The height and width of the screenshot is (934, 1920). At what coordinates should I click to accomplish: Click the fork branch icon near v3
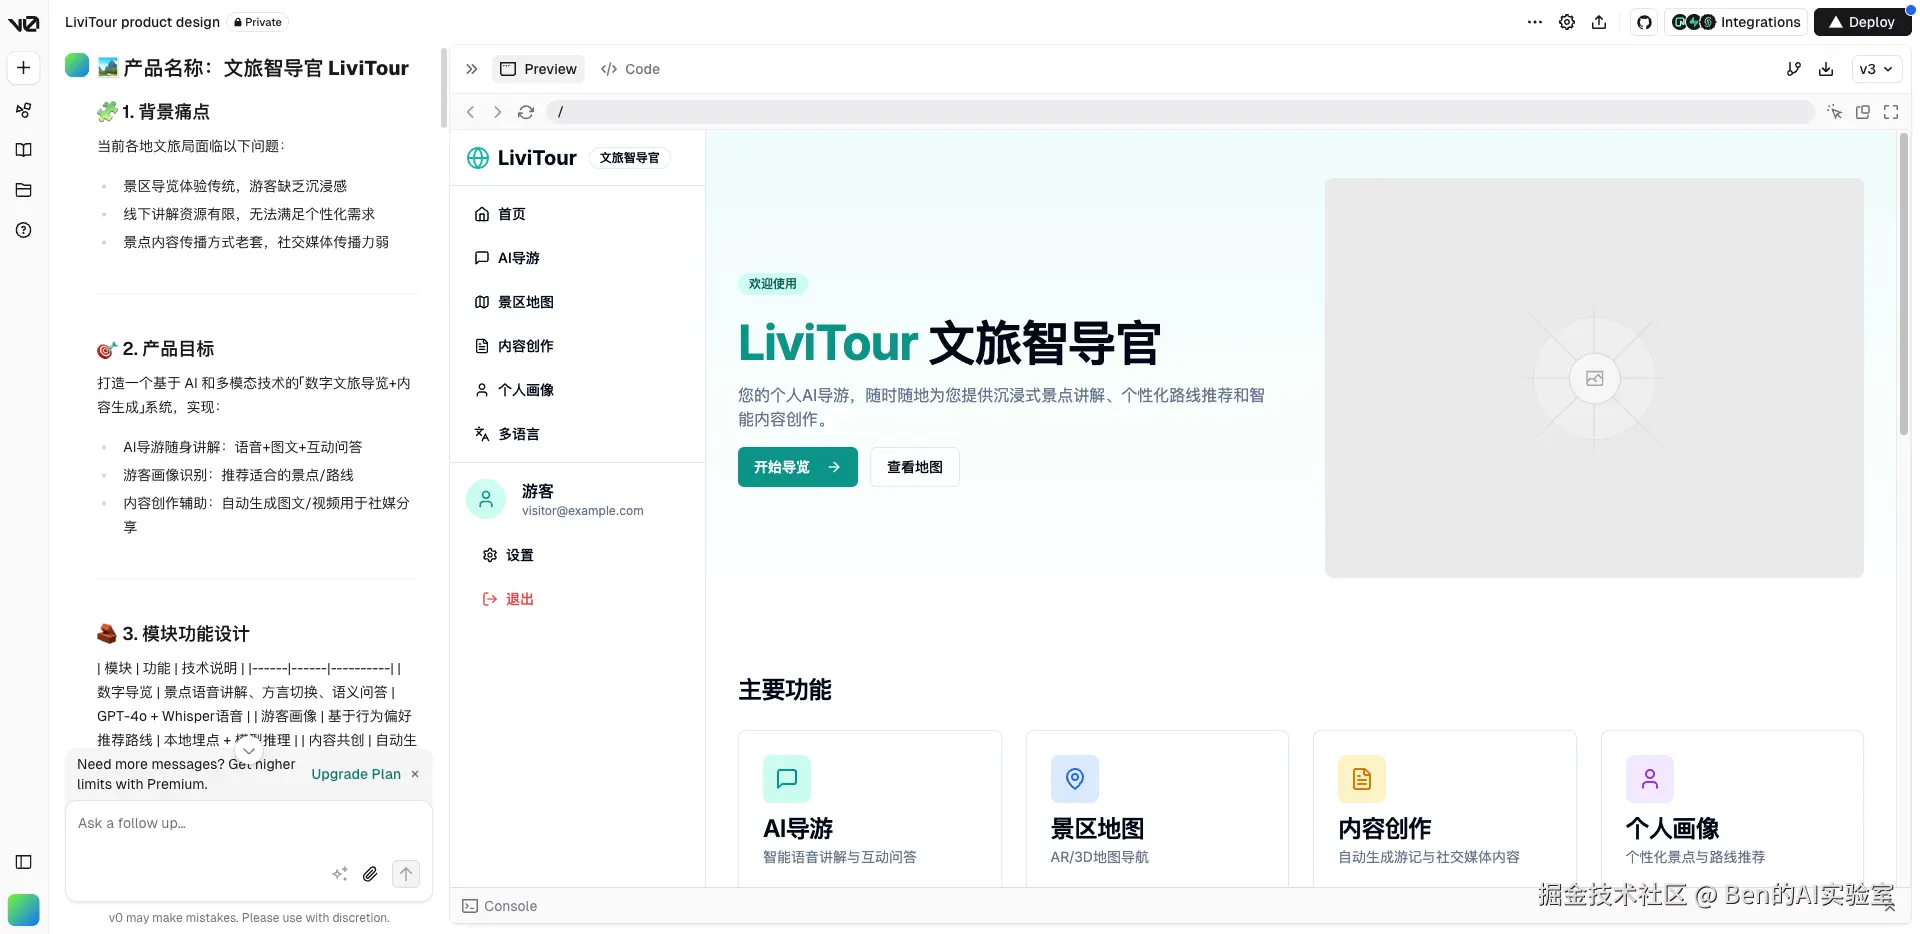coord(1794,69)
